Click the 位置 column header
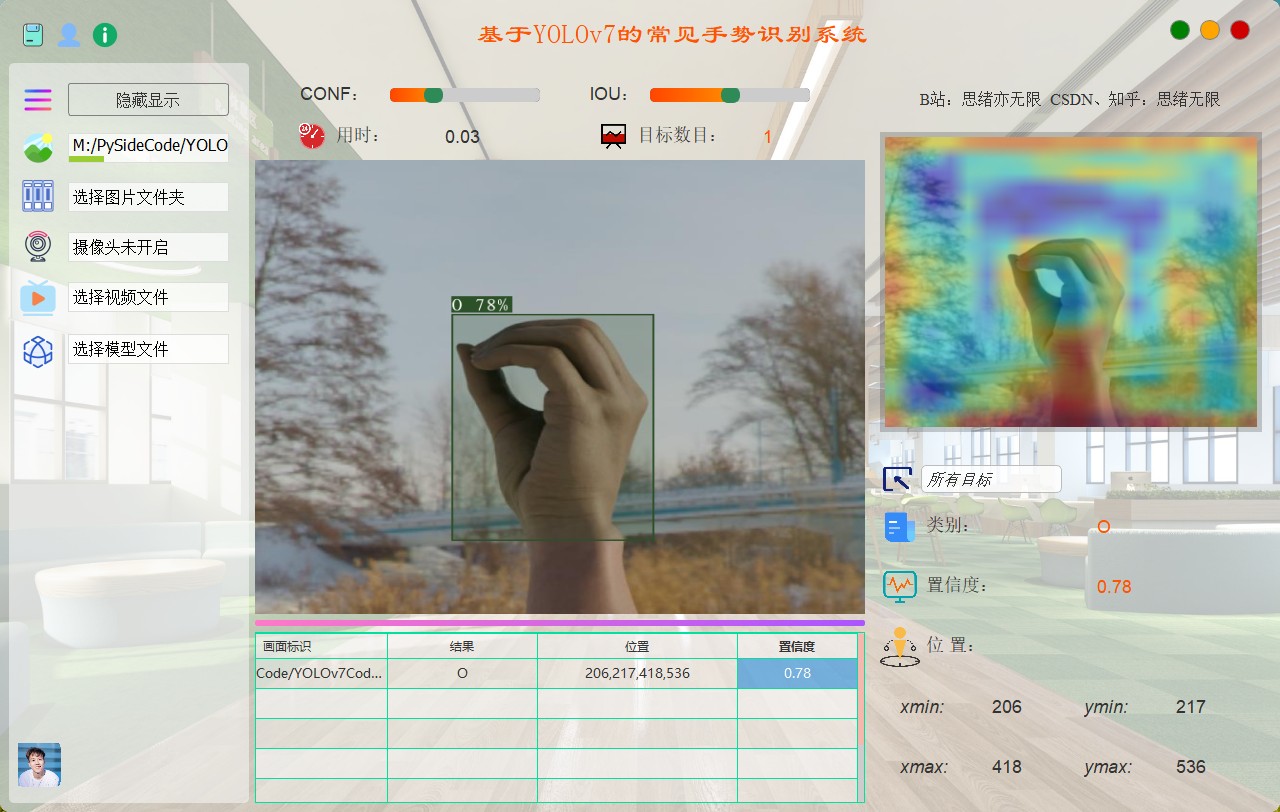This screenshot has height=812, width=1280. pyautogui.click(x=637, y=646)
